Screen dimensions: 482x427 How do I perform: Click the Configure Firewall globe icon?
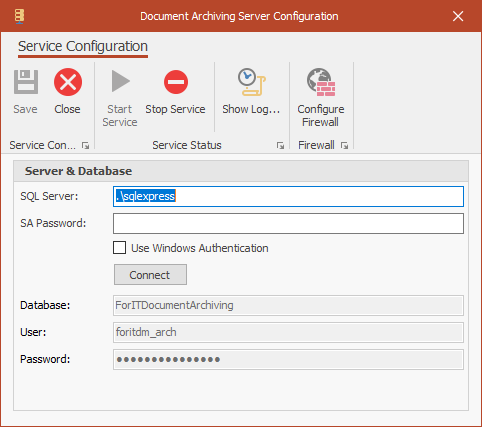point(321,82)
